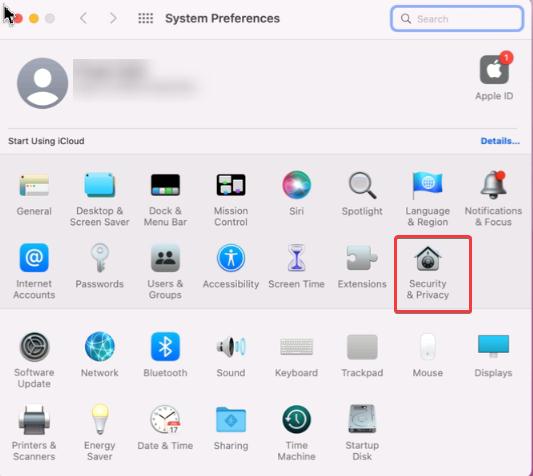Go back with the left chevron
Screen dimensions: 533x476
tap(83, 18)
